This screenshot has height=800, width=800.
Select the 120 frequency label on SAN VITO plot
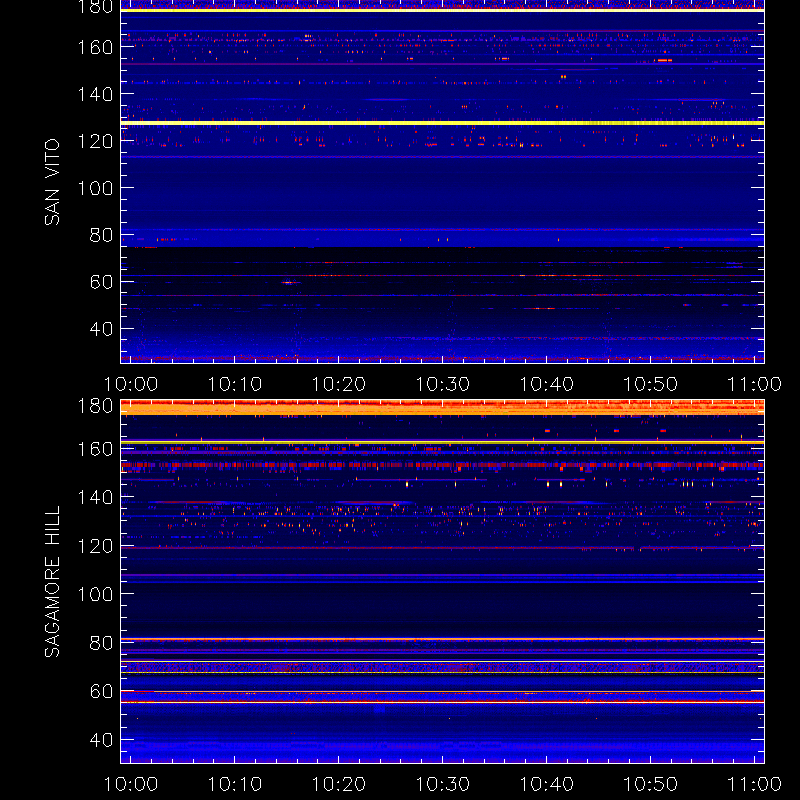95,141
